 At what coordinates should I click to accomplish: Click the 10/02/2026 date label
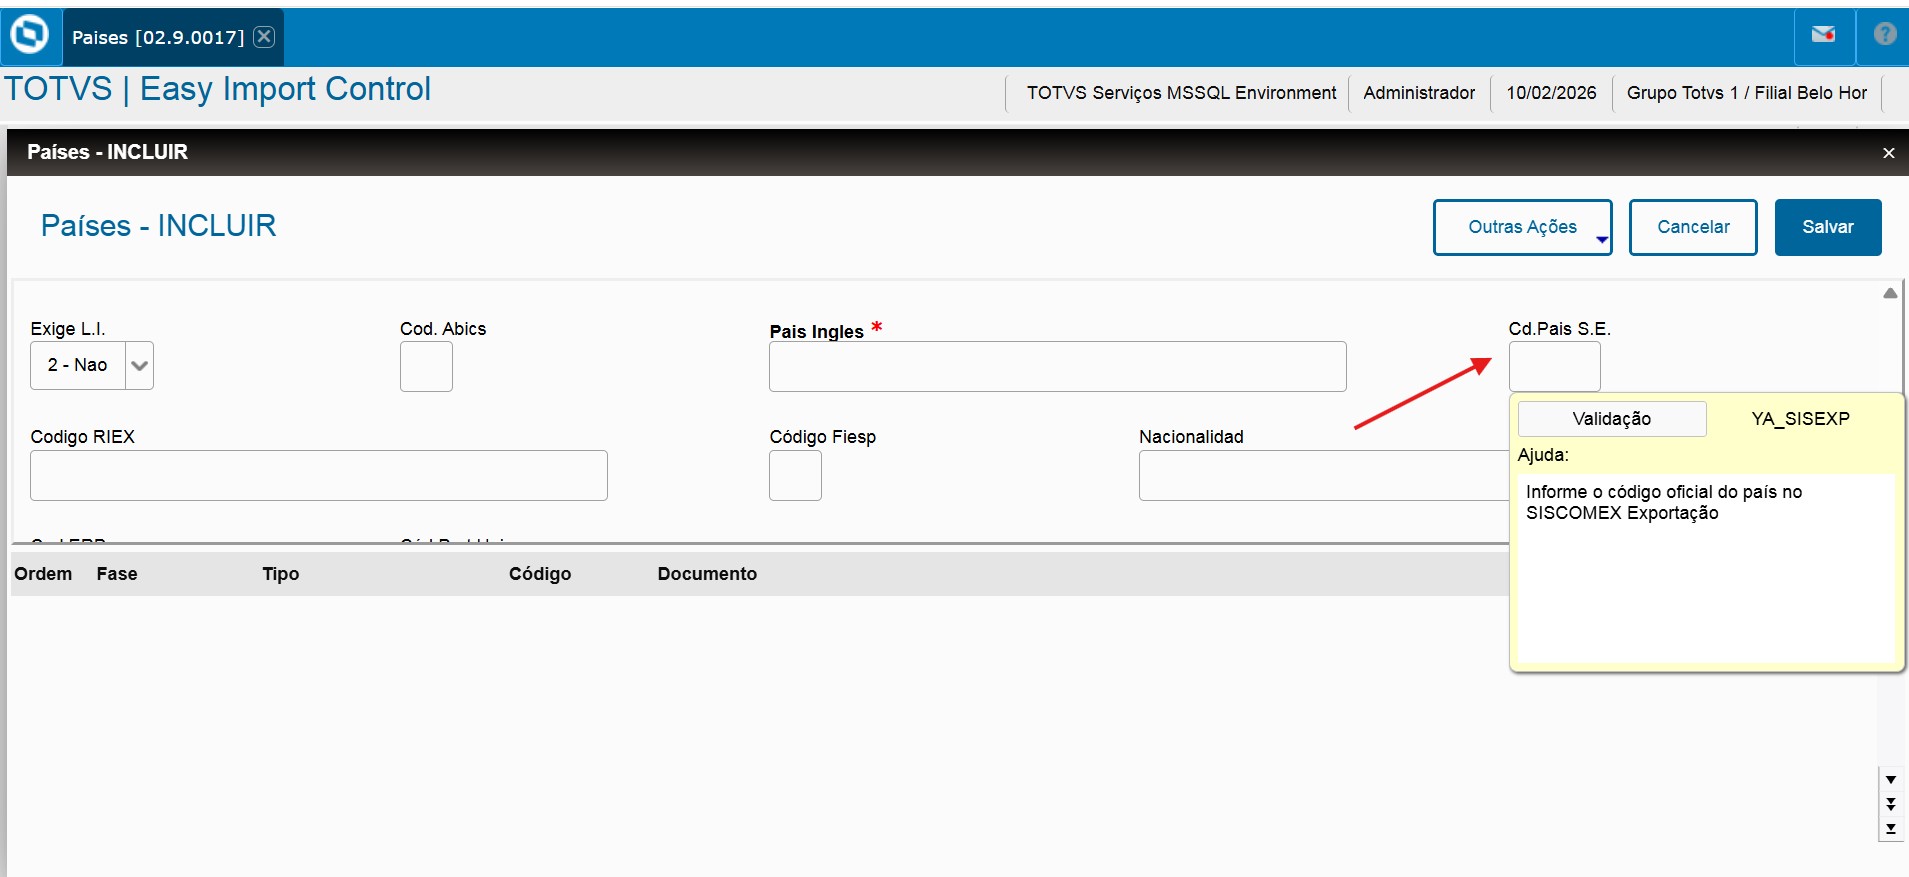coord(1551,93)
